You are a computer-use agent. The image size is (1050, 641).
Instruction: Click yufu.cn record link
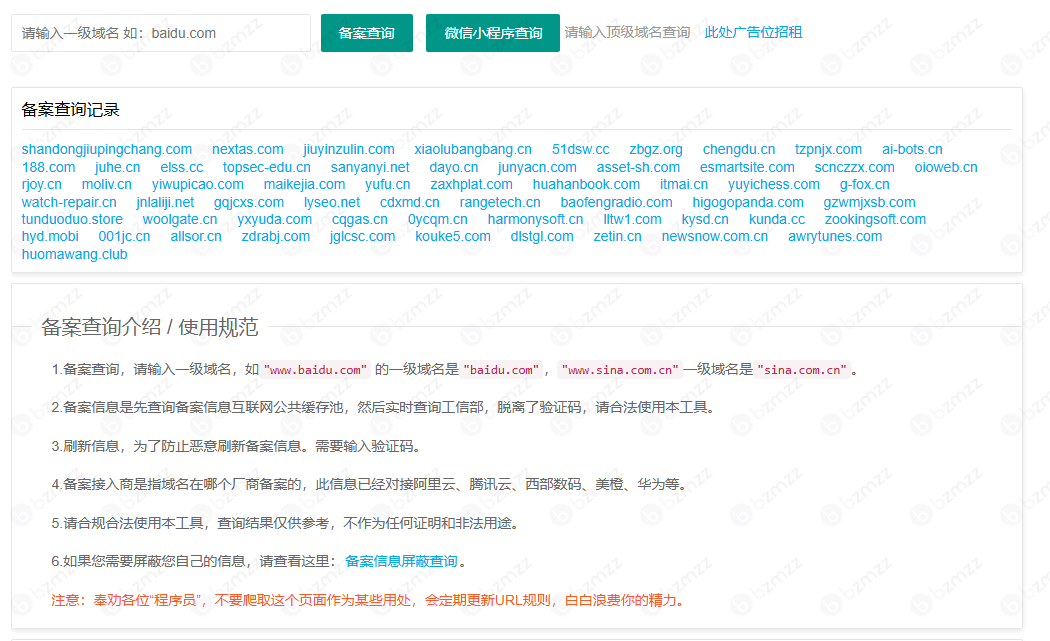[388, 184]
